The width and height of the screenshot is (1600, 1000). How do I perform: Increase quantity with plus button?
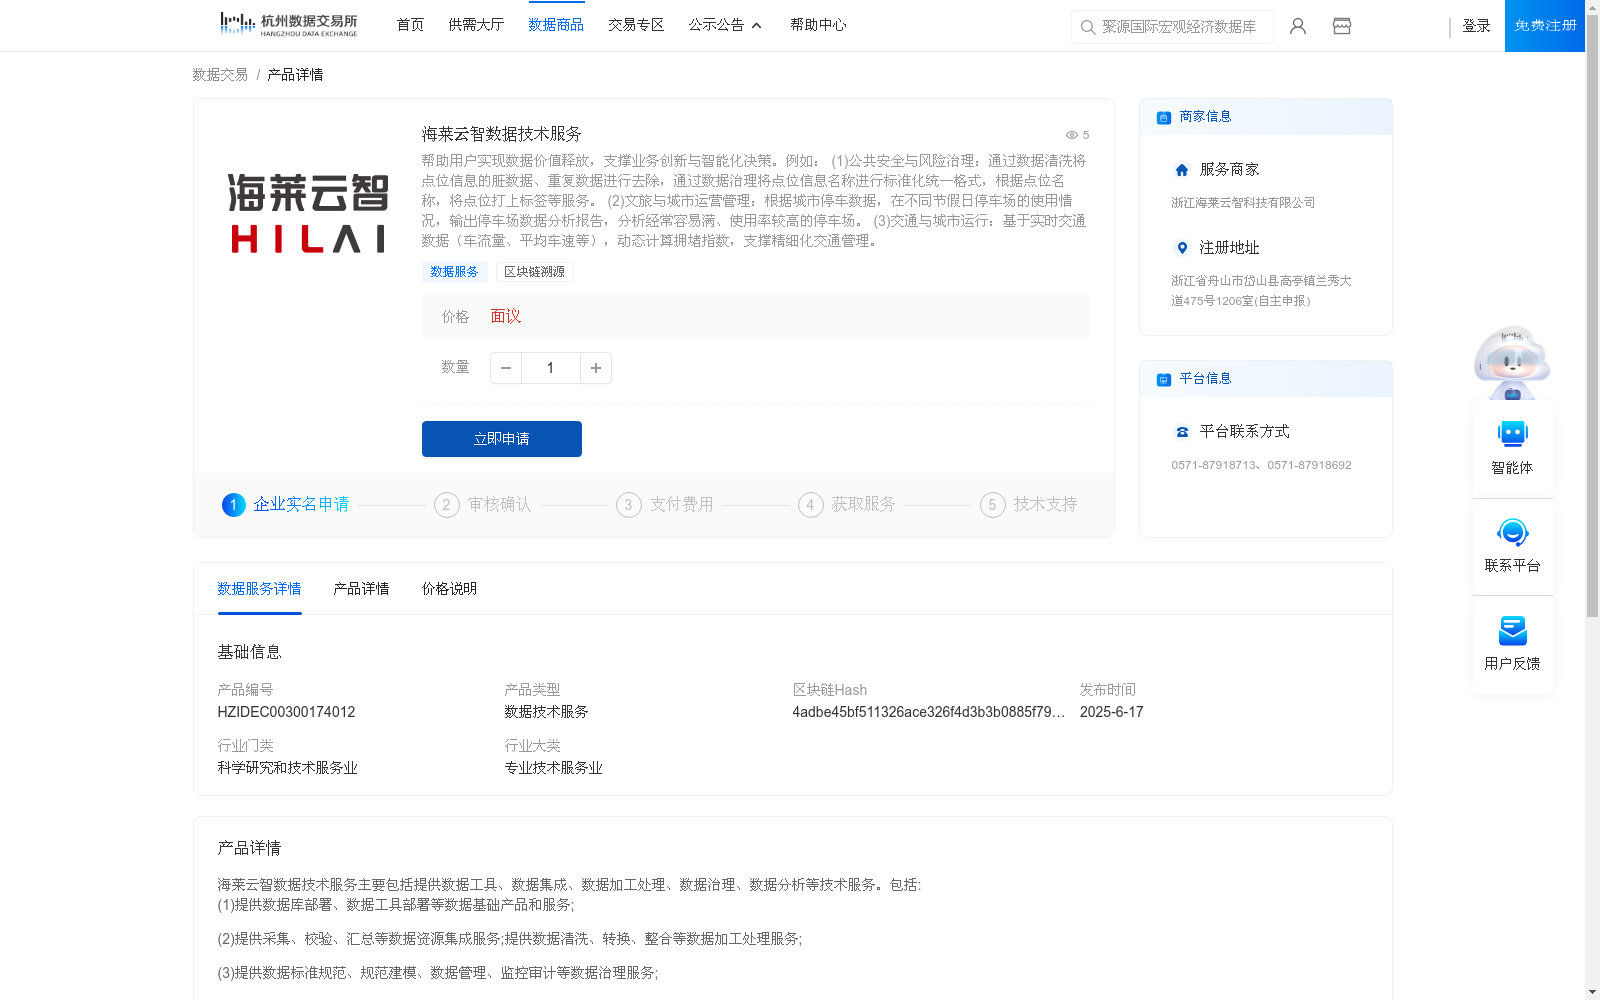596,368
